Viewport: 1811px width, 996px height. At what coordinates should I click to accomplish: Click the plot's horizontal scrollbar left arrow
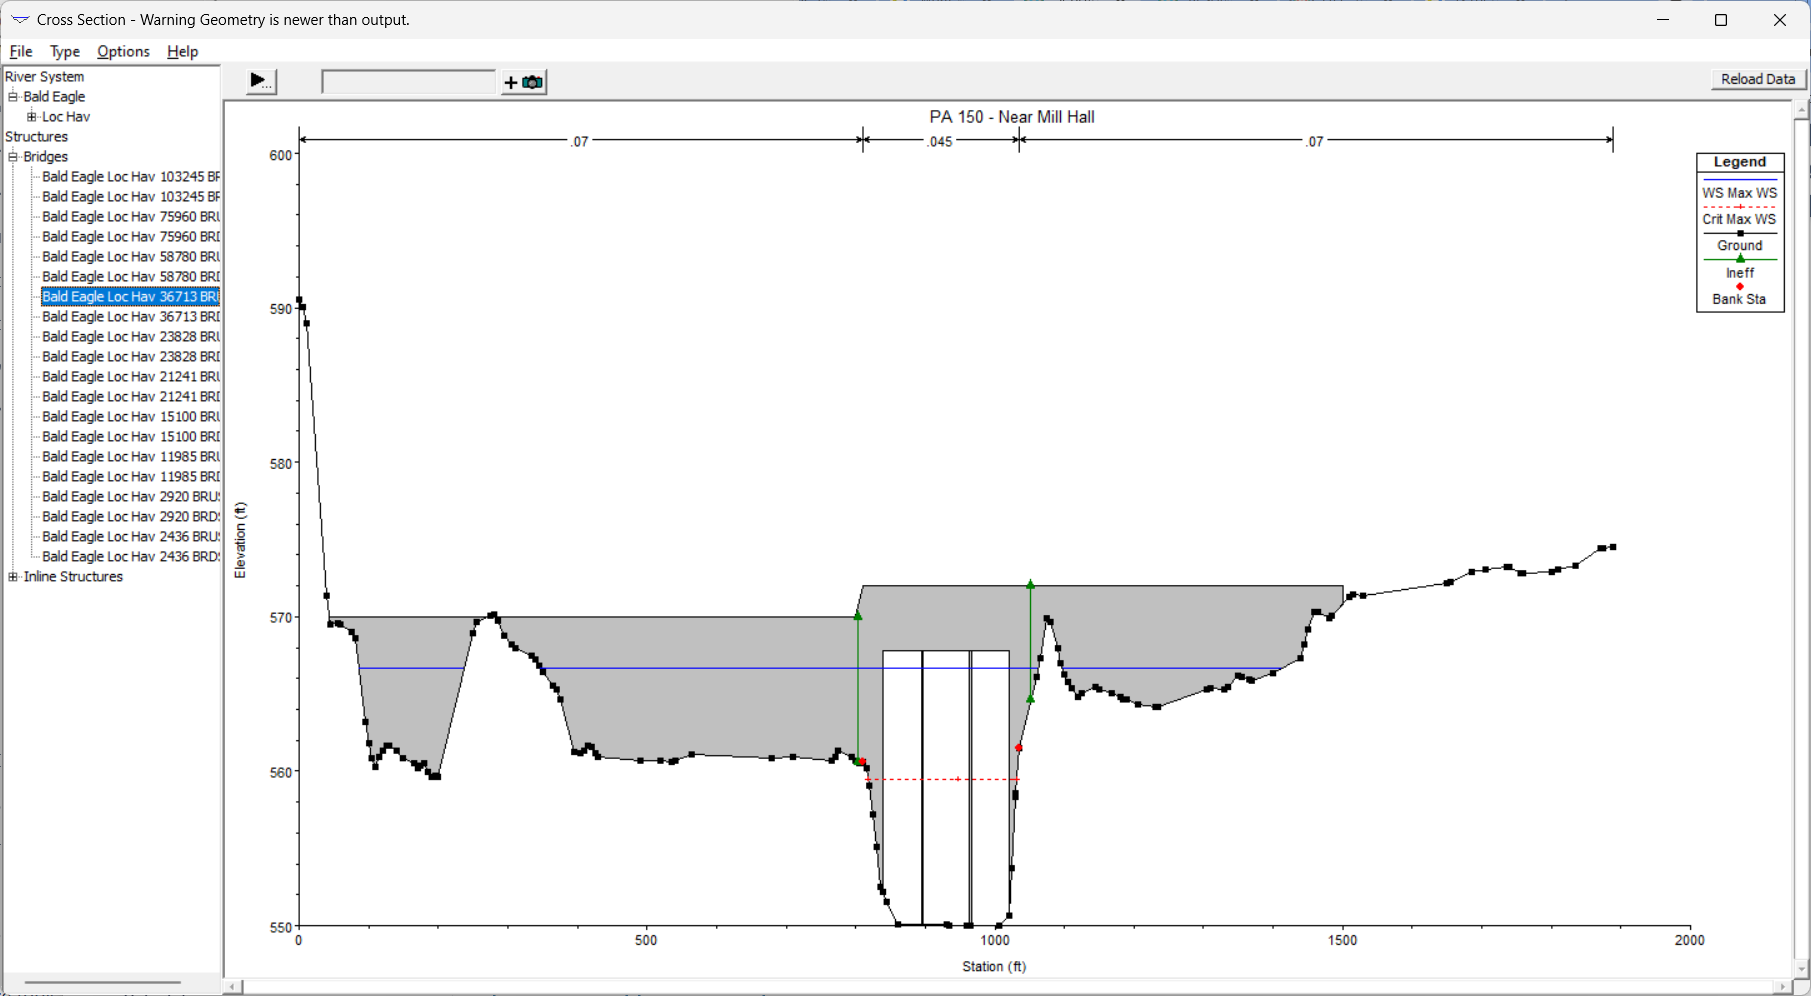(233, 987)
